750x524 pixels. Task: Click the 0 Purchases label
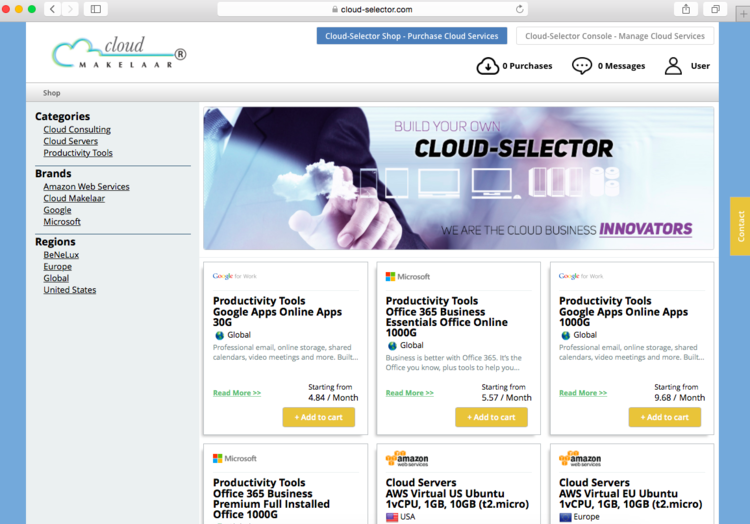527,66
